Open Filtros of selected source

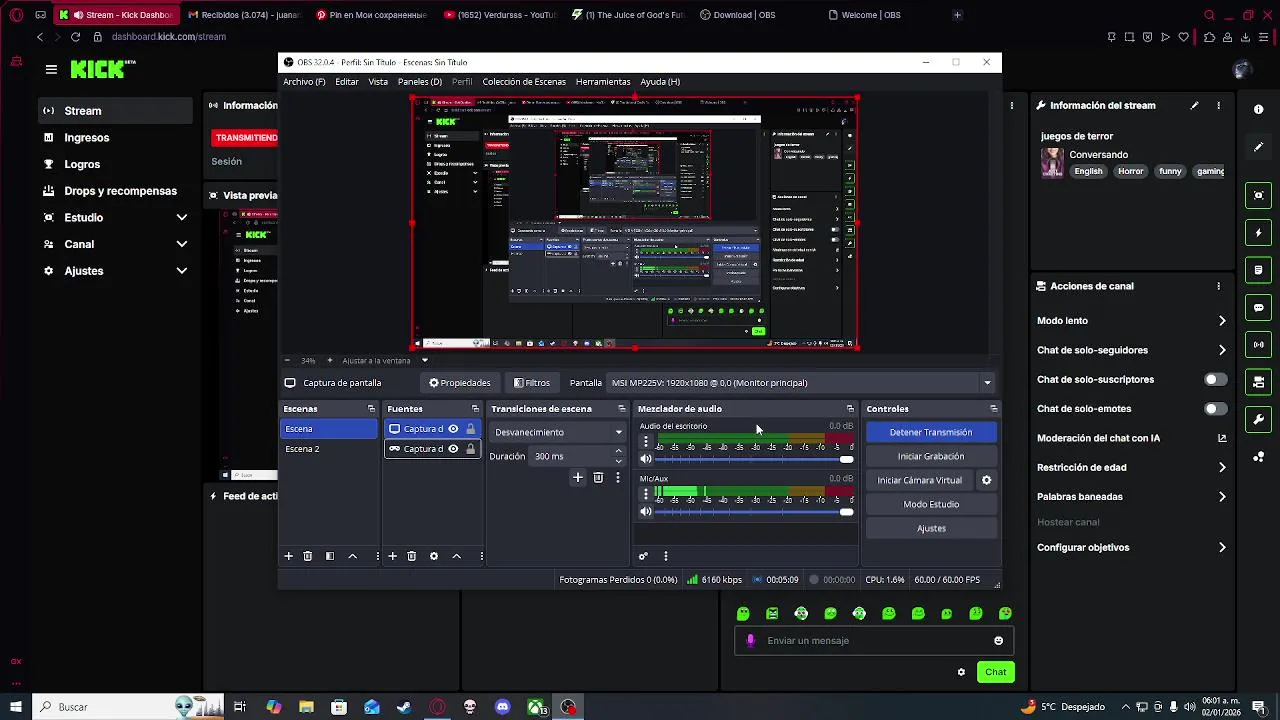(532, 383)
